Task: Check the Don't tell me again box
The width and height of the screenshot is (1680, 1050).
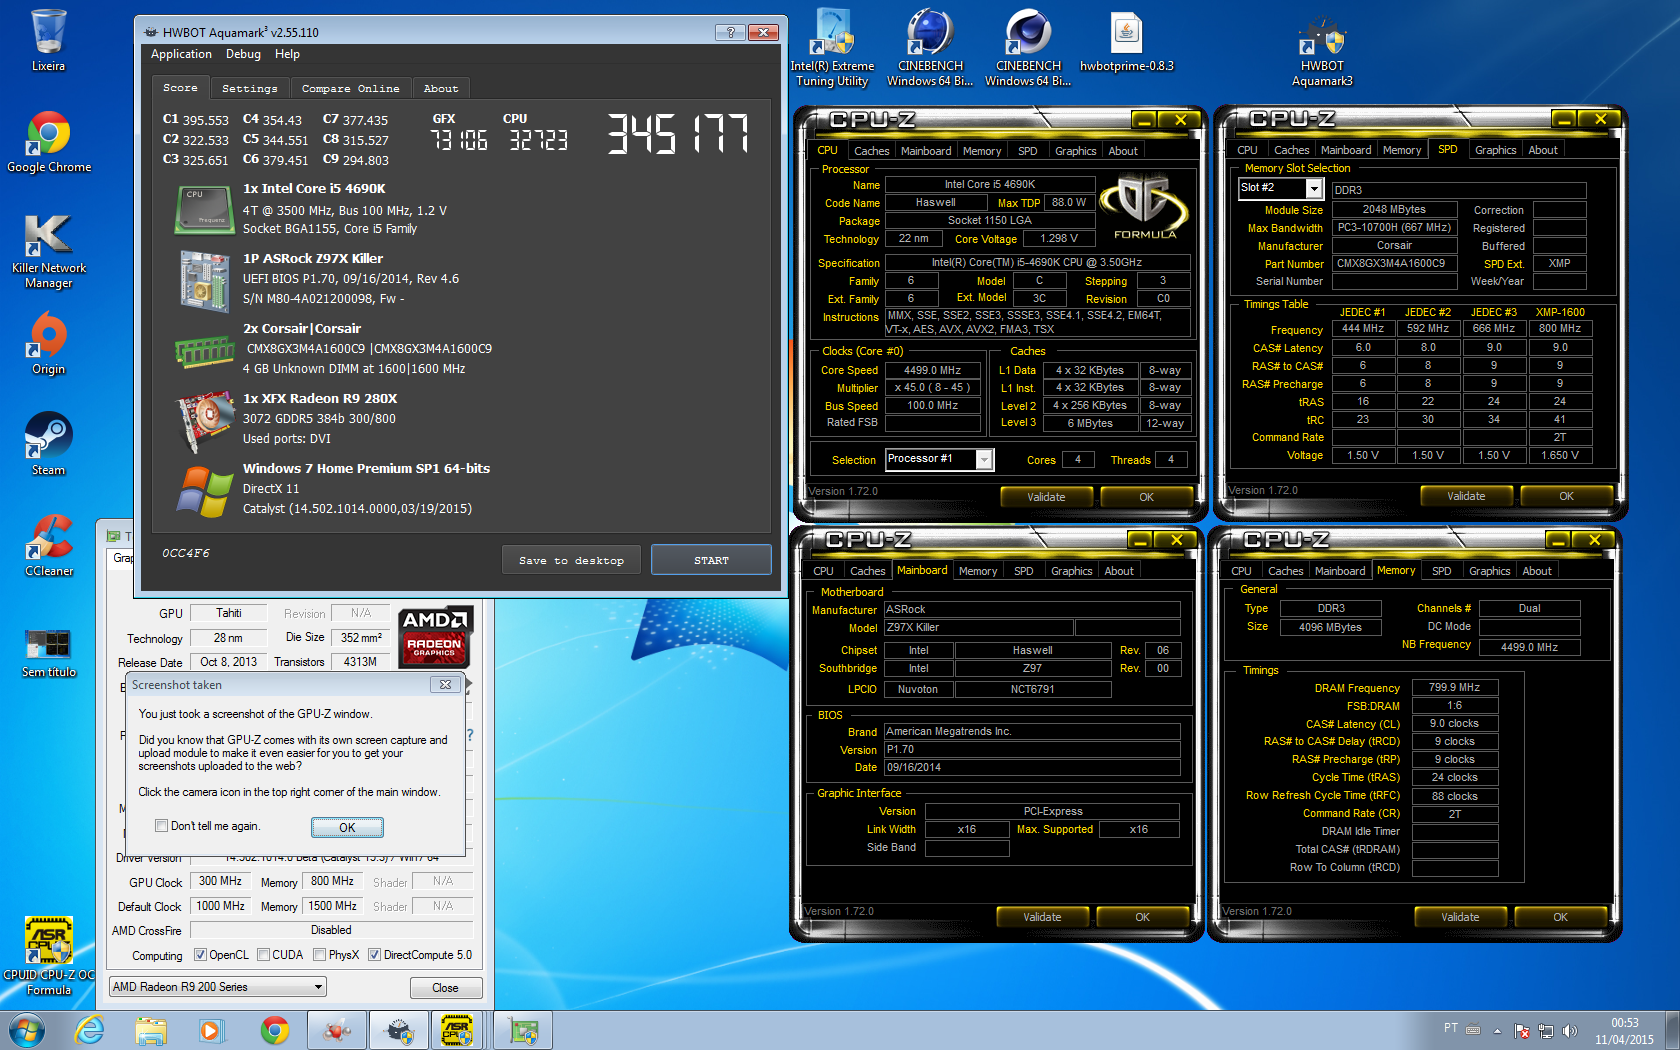Action: [161, 826]
